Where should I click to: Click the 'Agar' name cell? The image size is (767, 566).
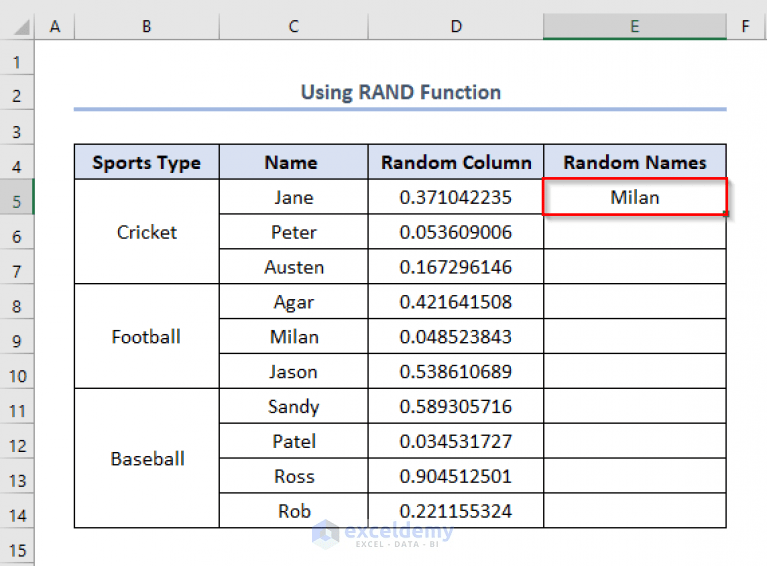293,302
